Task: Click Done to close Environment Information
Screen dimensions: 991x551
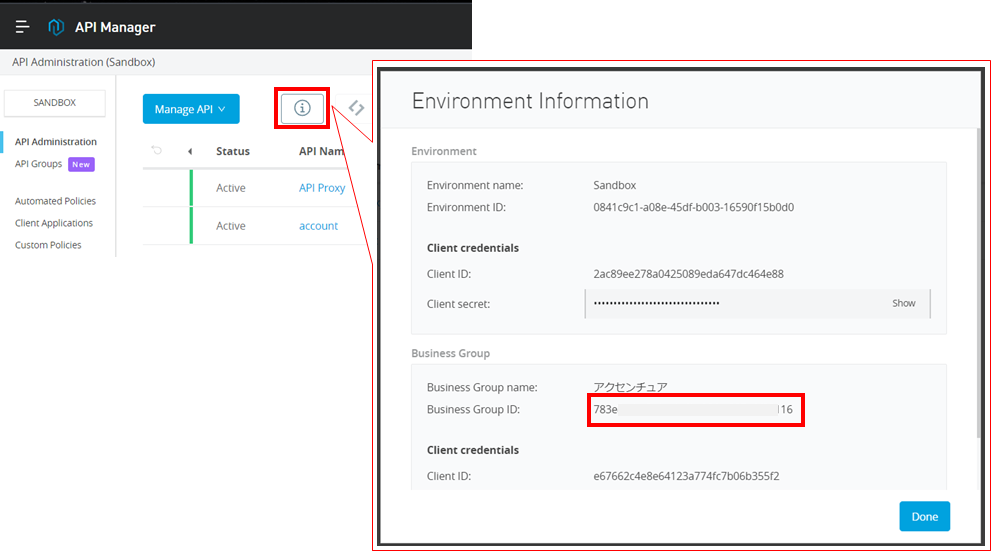Action: [x=924, y=516]
